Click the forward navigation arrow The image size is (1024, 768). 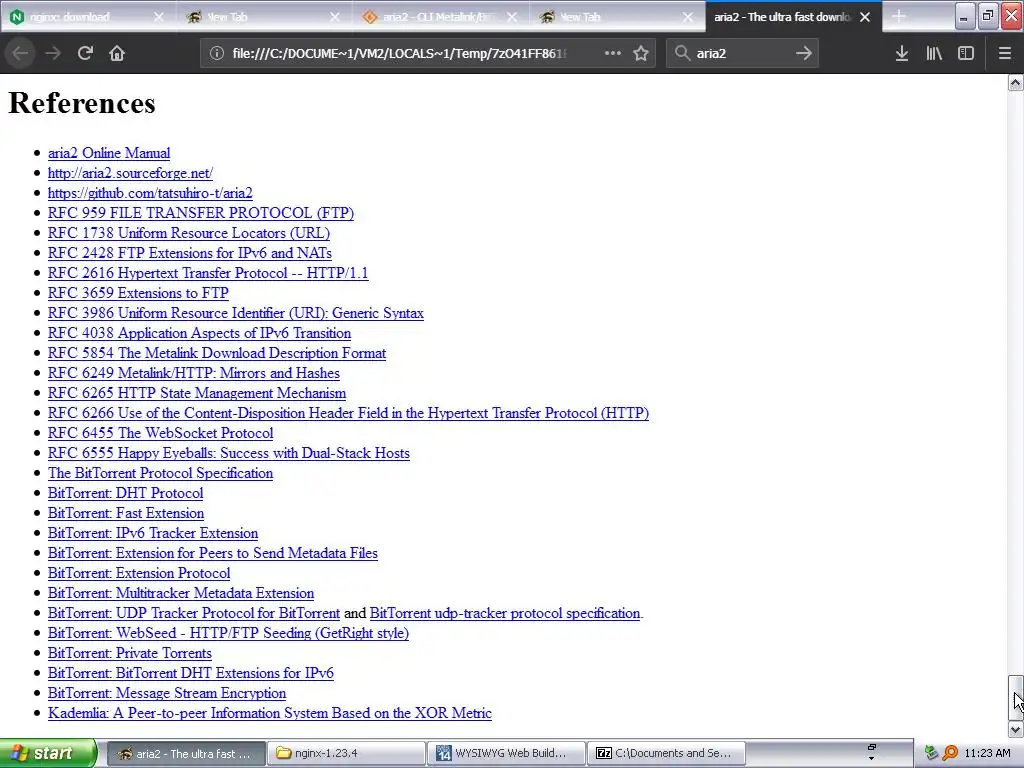[53, 54]
